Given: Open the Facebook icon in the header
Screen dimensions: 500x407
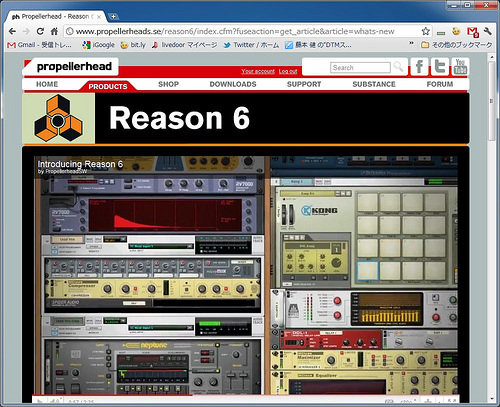Looking at the screenshot, I should pyautogui.click(x=419, y=67).
